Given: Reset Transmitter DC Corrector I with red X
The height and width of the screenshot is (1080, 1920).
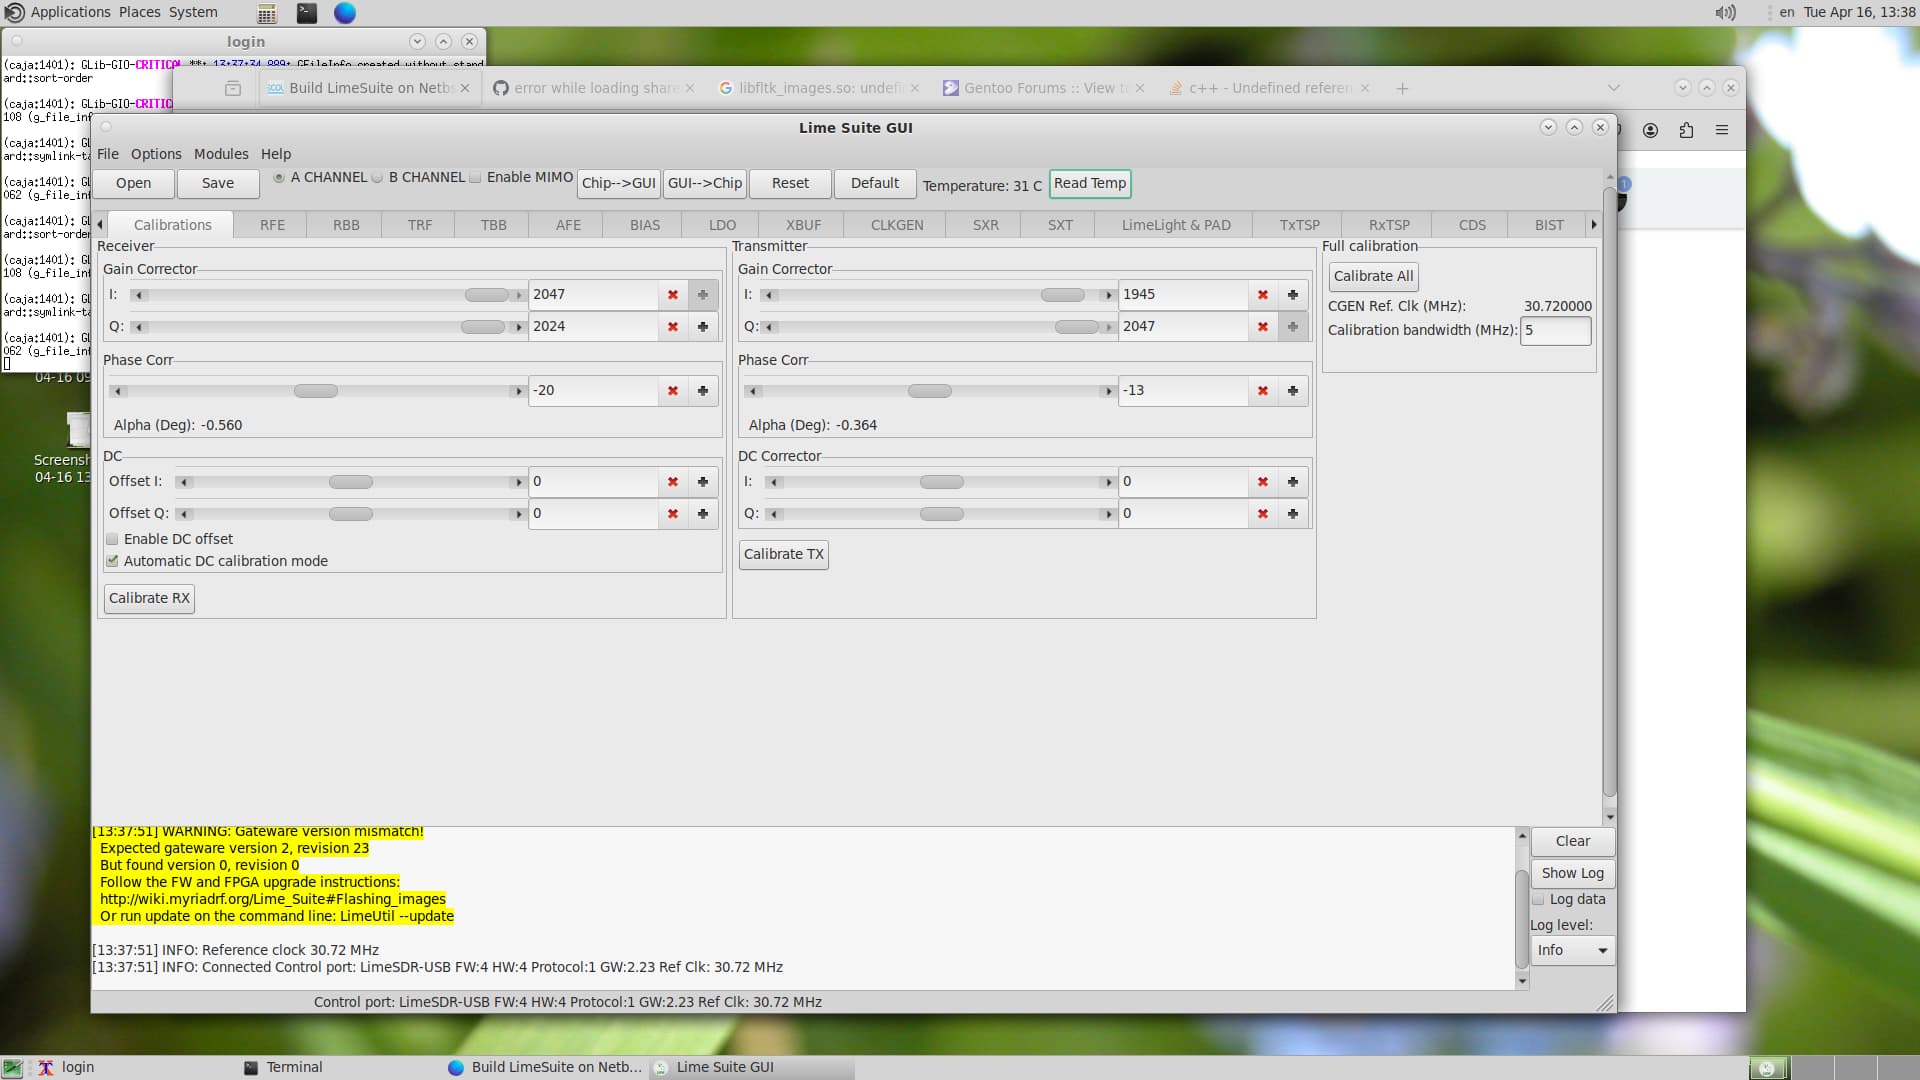Looking at the screenshot, I should click(x=1263, y=482).
